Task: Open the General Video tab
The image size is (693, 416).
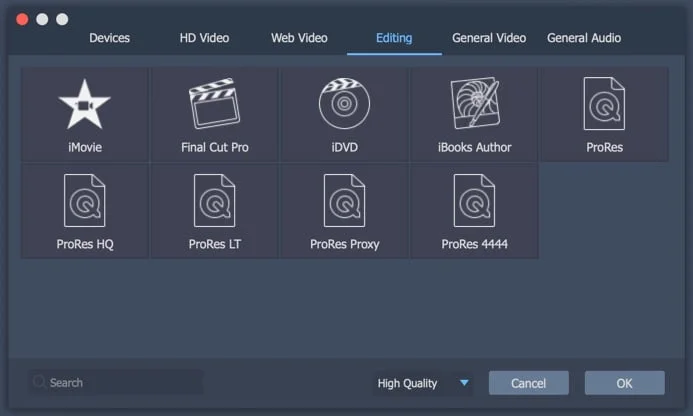Action: coord(489,38)
